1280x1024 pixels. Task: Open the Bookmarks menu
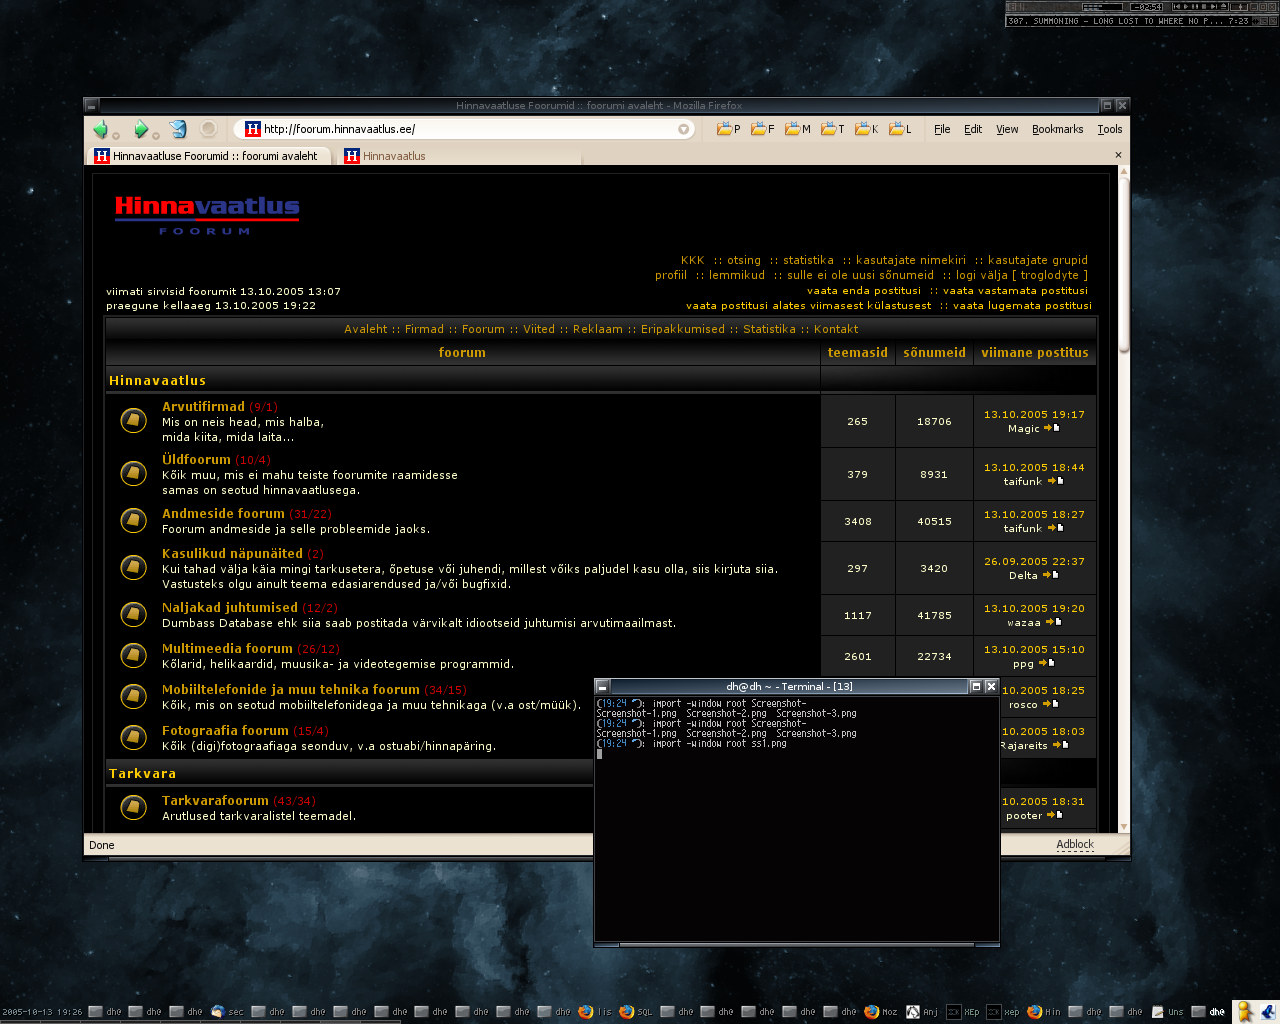tap(1057, 129)
